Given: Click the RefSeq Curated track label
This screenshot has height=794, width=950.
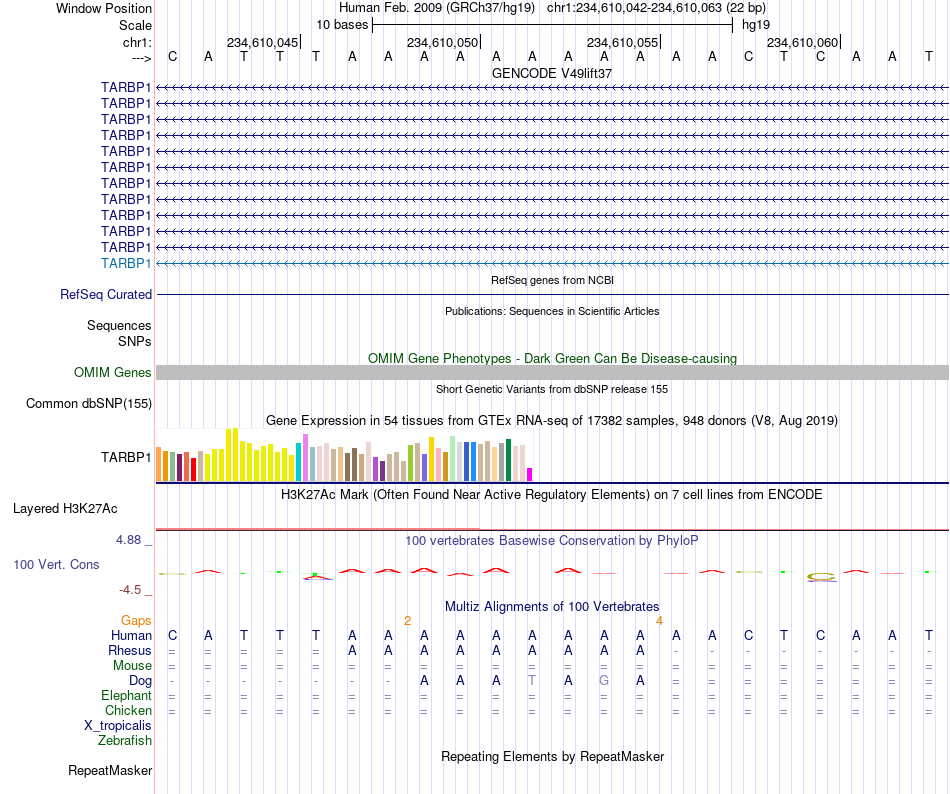Looking at the screenshot, I should pos(106,294).
